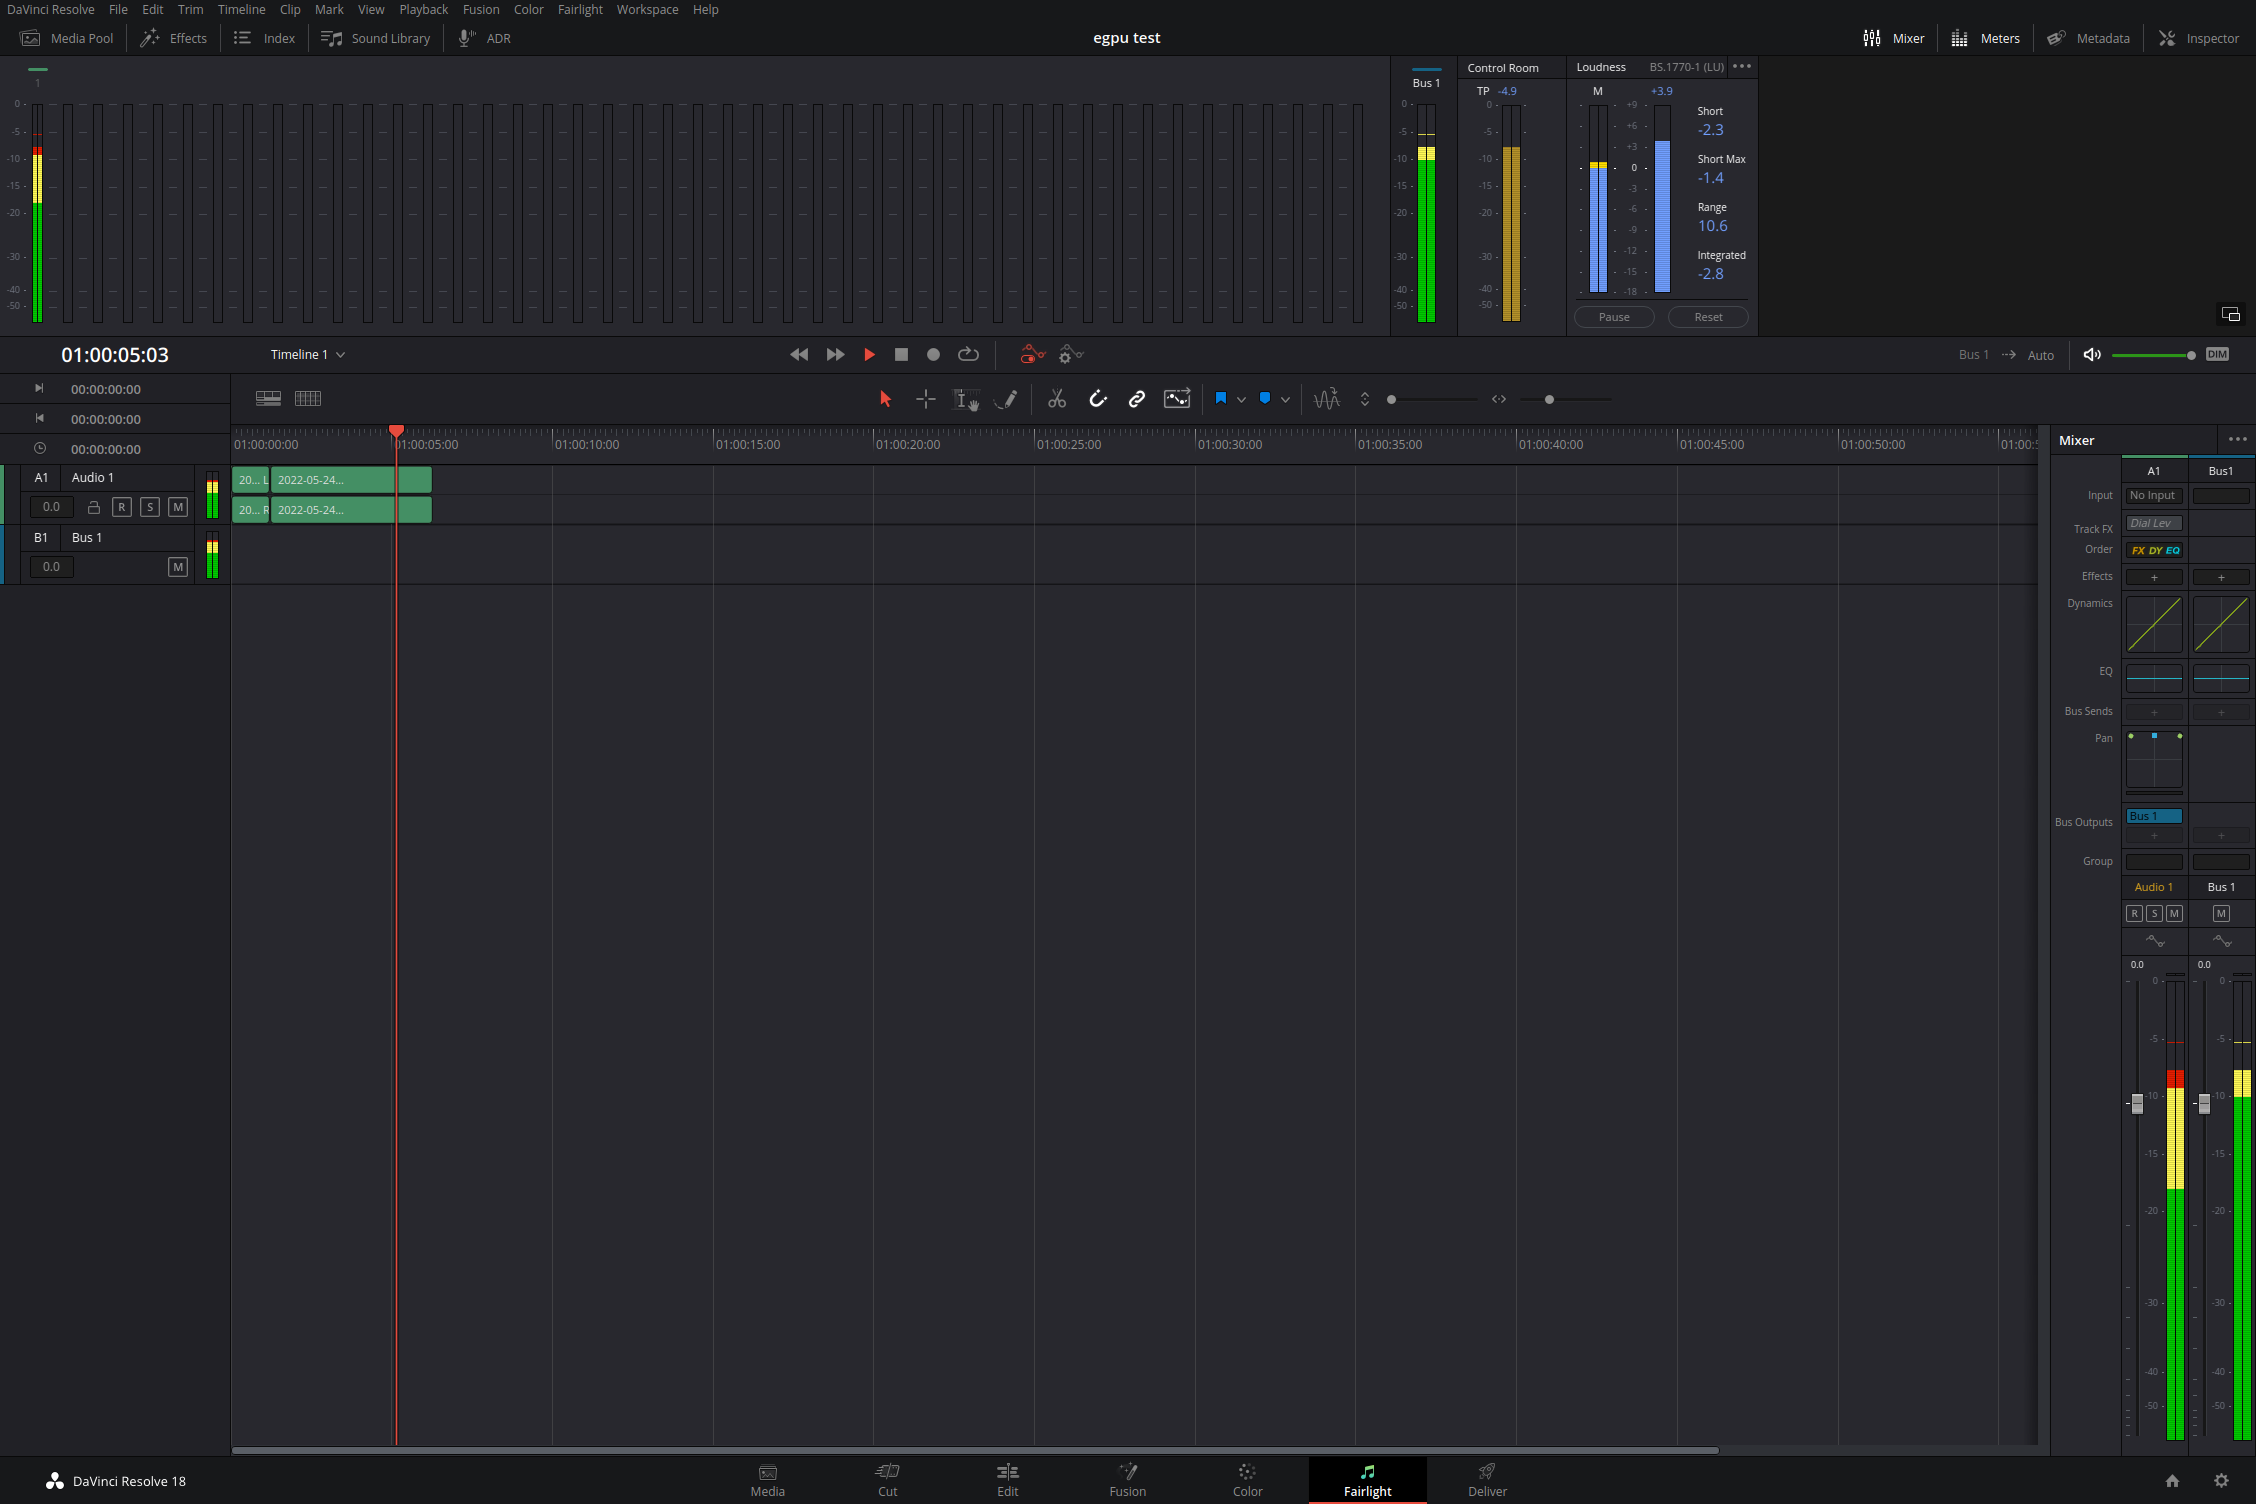The width and height of the screenshot is (2256, 1504).
Task: Click the track grid view icon
Action: 308,398
